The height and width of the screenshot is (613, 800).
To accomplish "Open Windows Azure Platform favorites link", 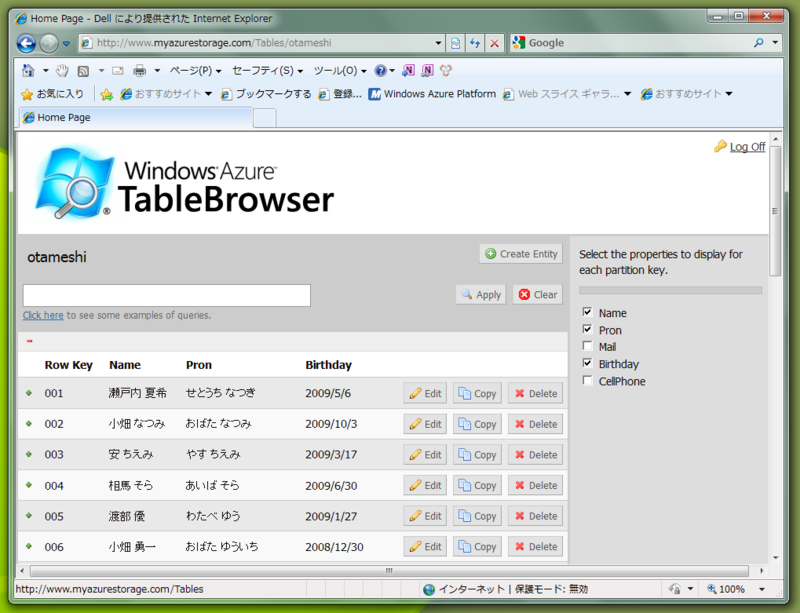I will 432,94.
